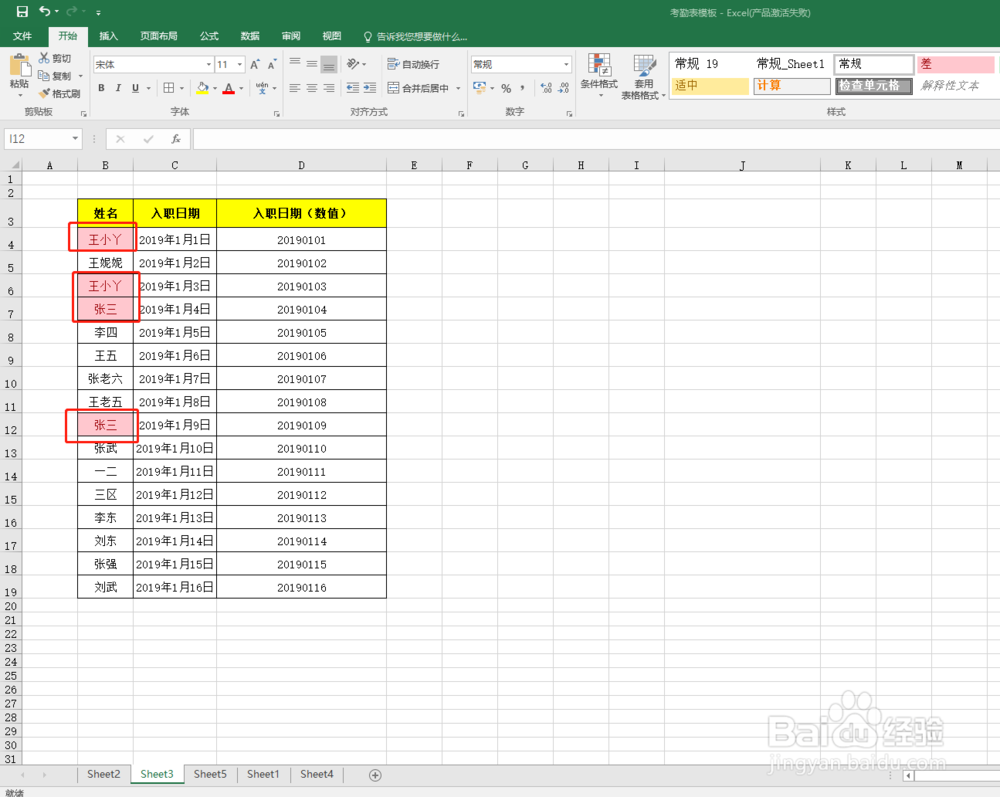Screen dimensions: 1000x797
Task: Toggle Italic formatting
Action: pos(118,88)
